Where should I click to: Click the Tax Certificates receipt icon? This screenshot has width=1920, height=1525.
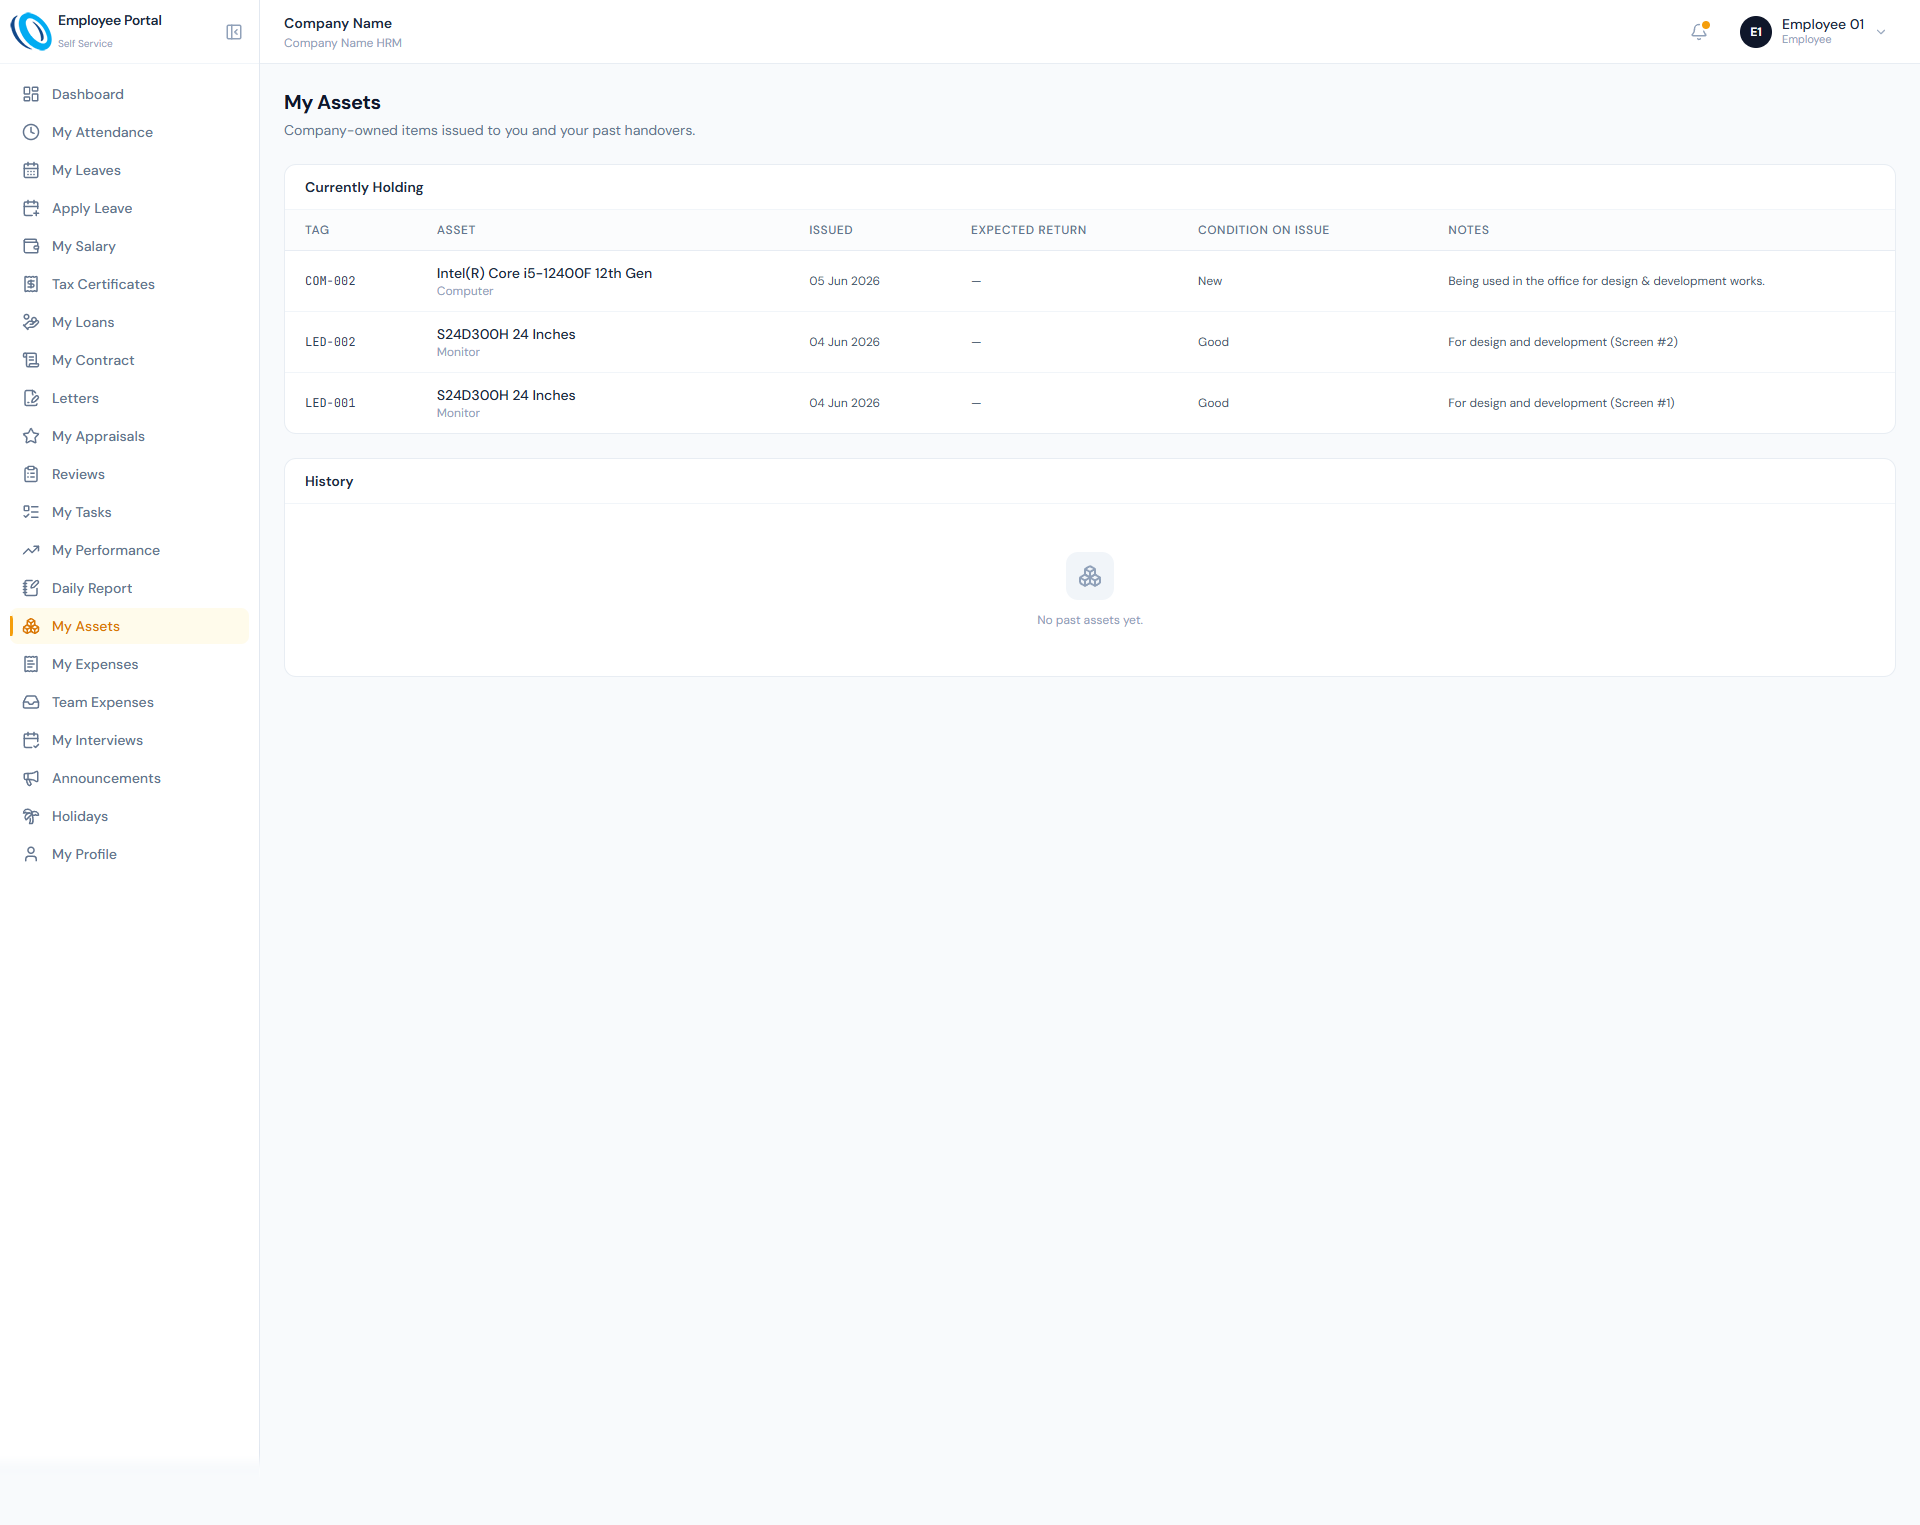coord(31,284)
